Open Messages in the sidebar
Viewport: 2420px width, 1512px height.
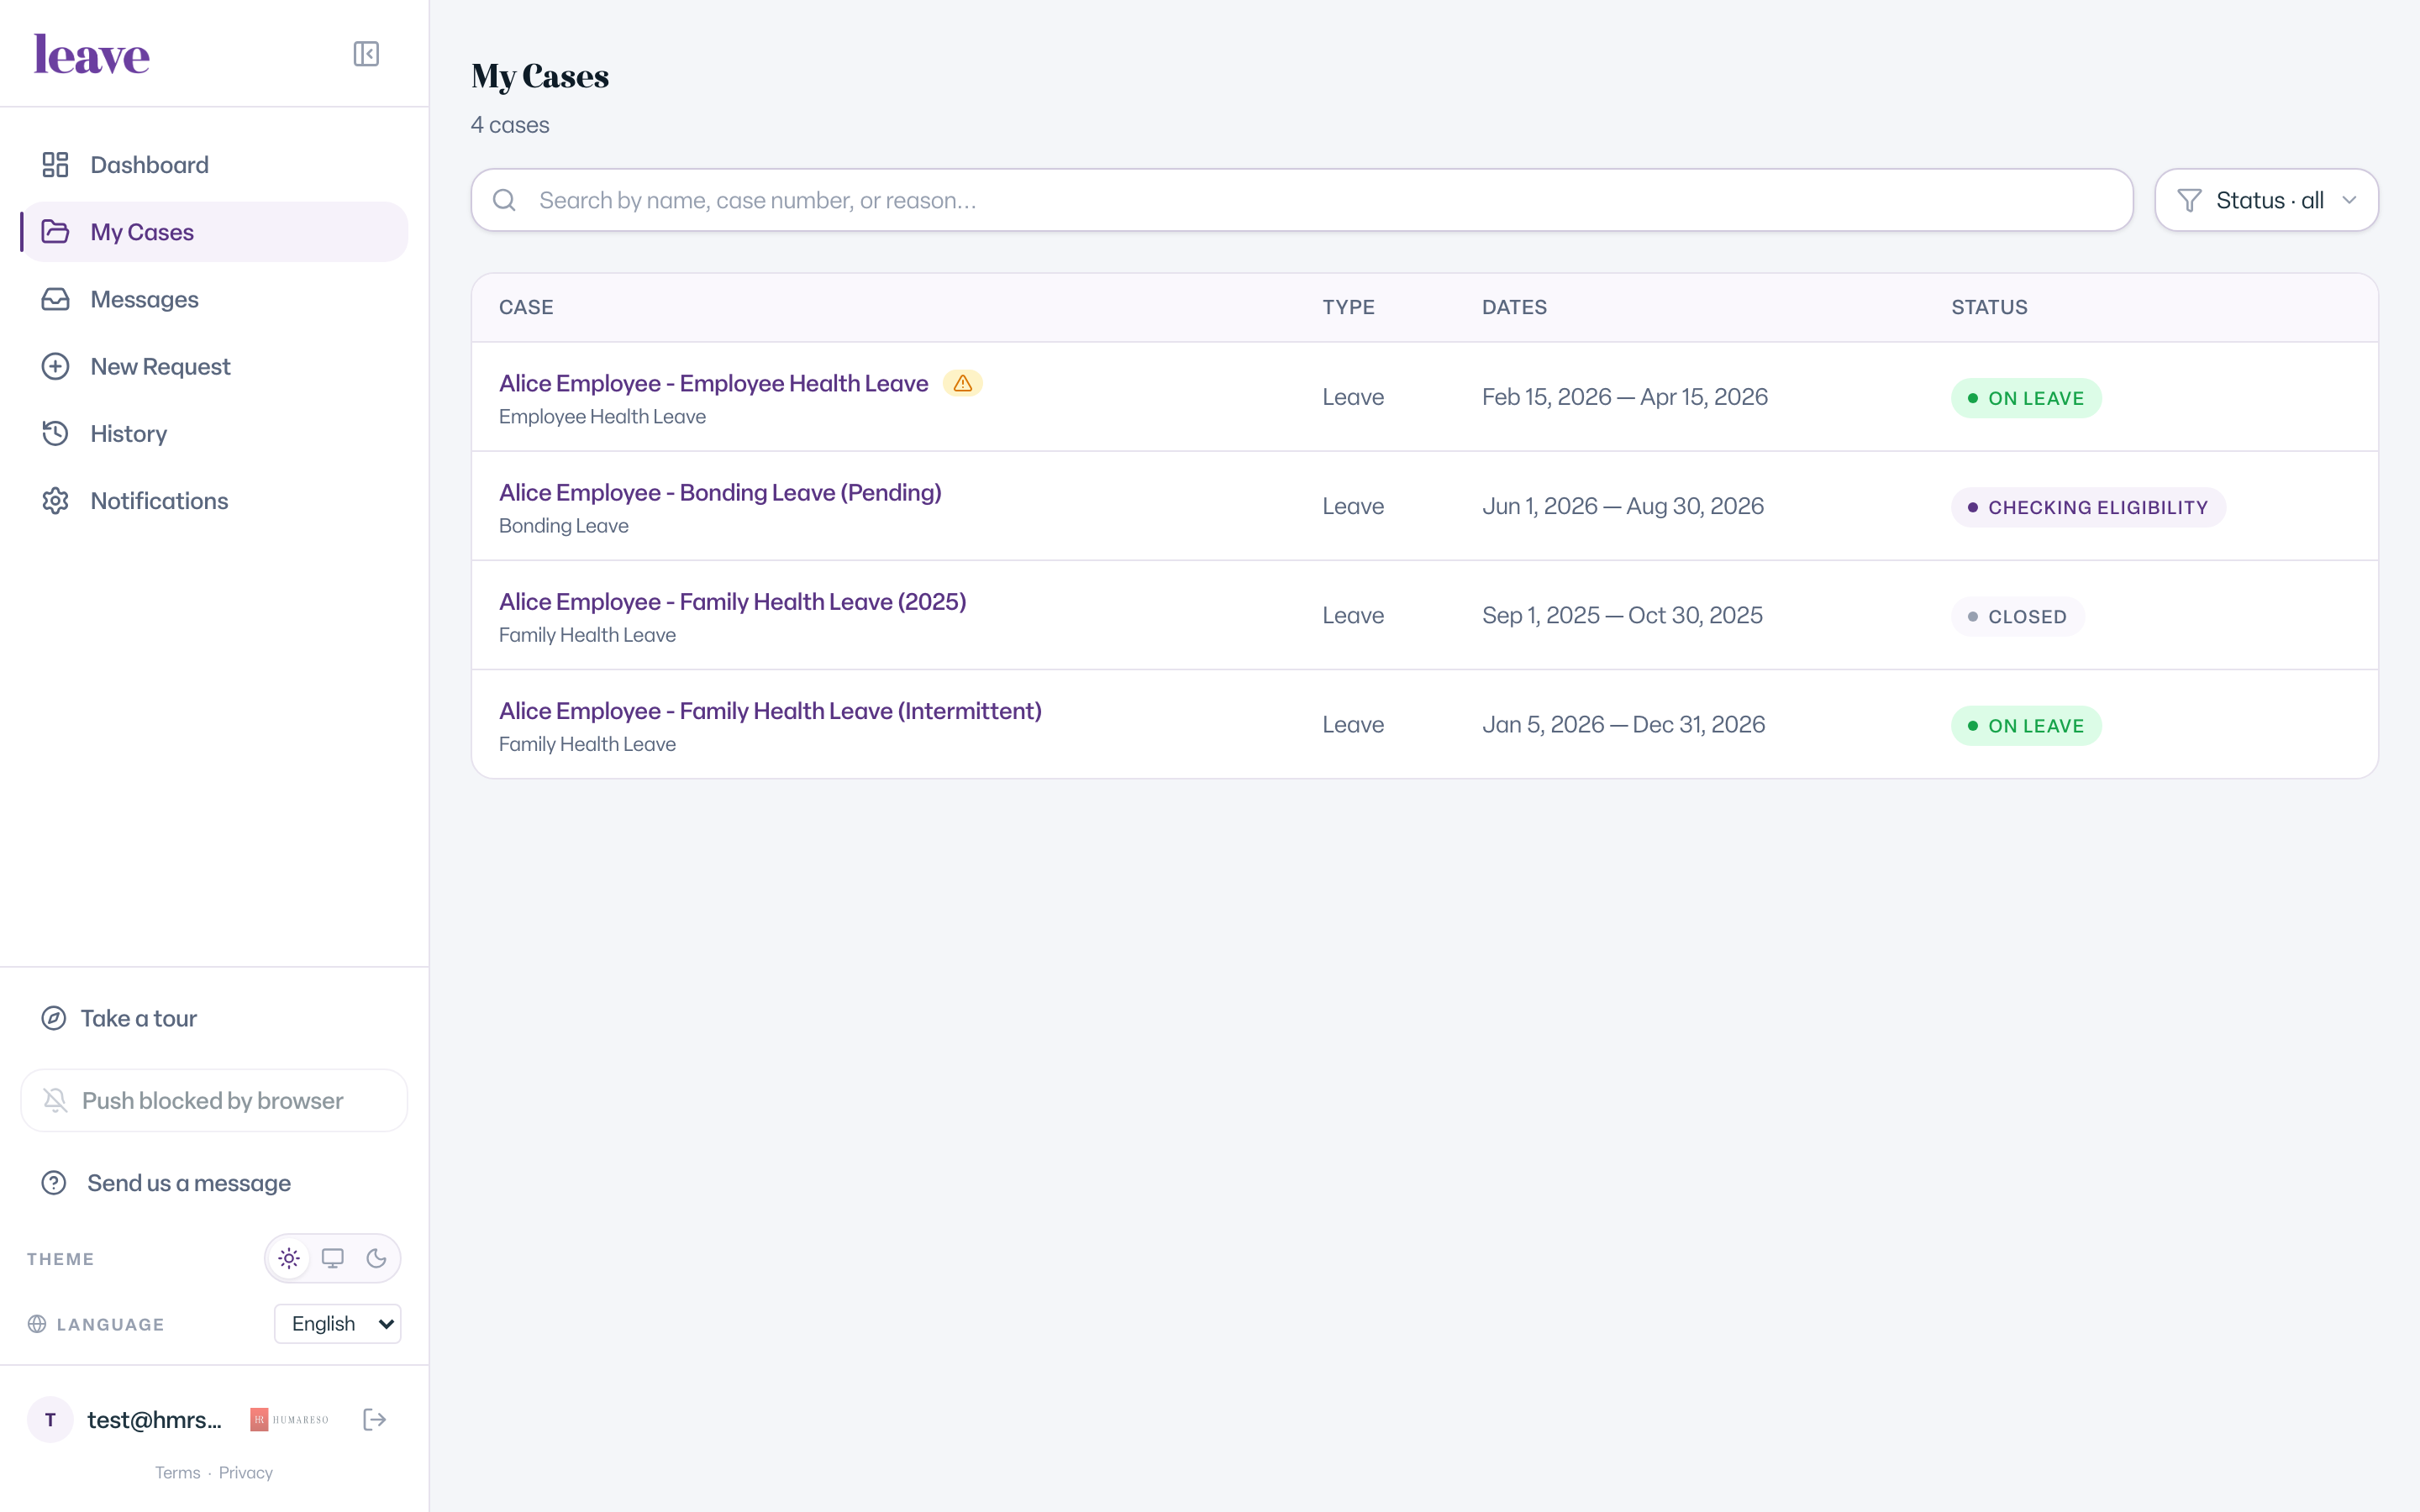pos(214,299)
